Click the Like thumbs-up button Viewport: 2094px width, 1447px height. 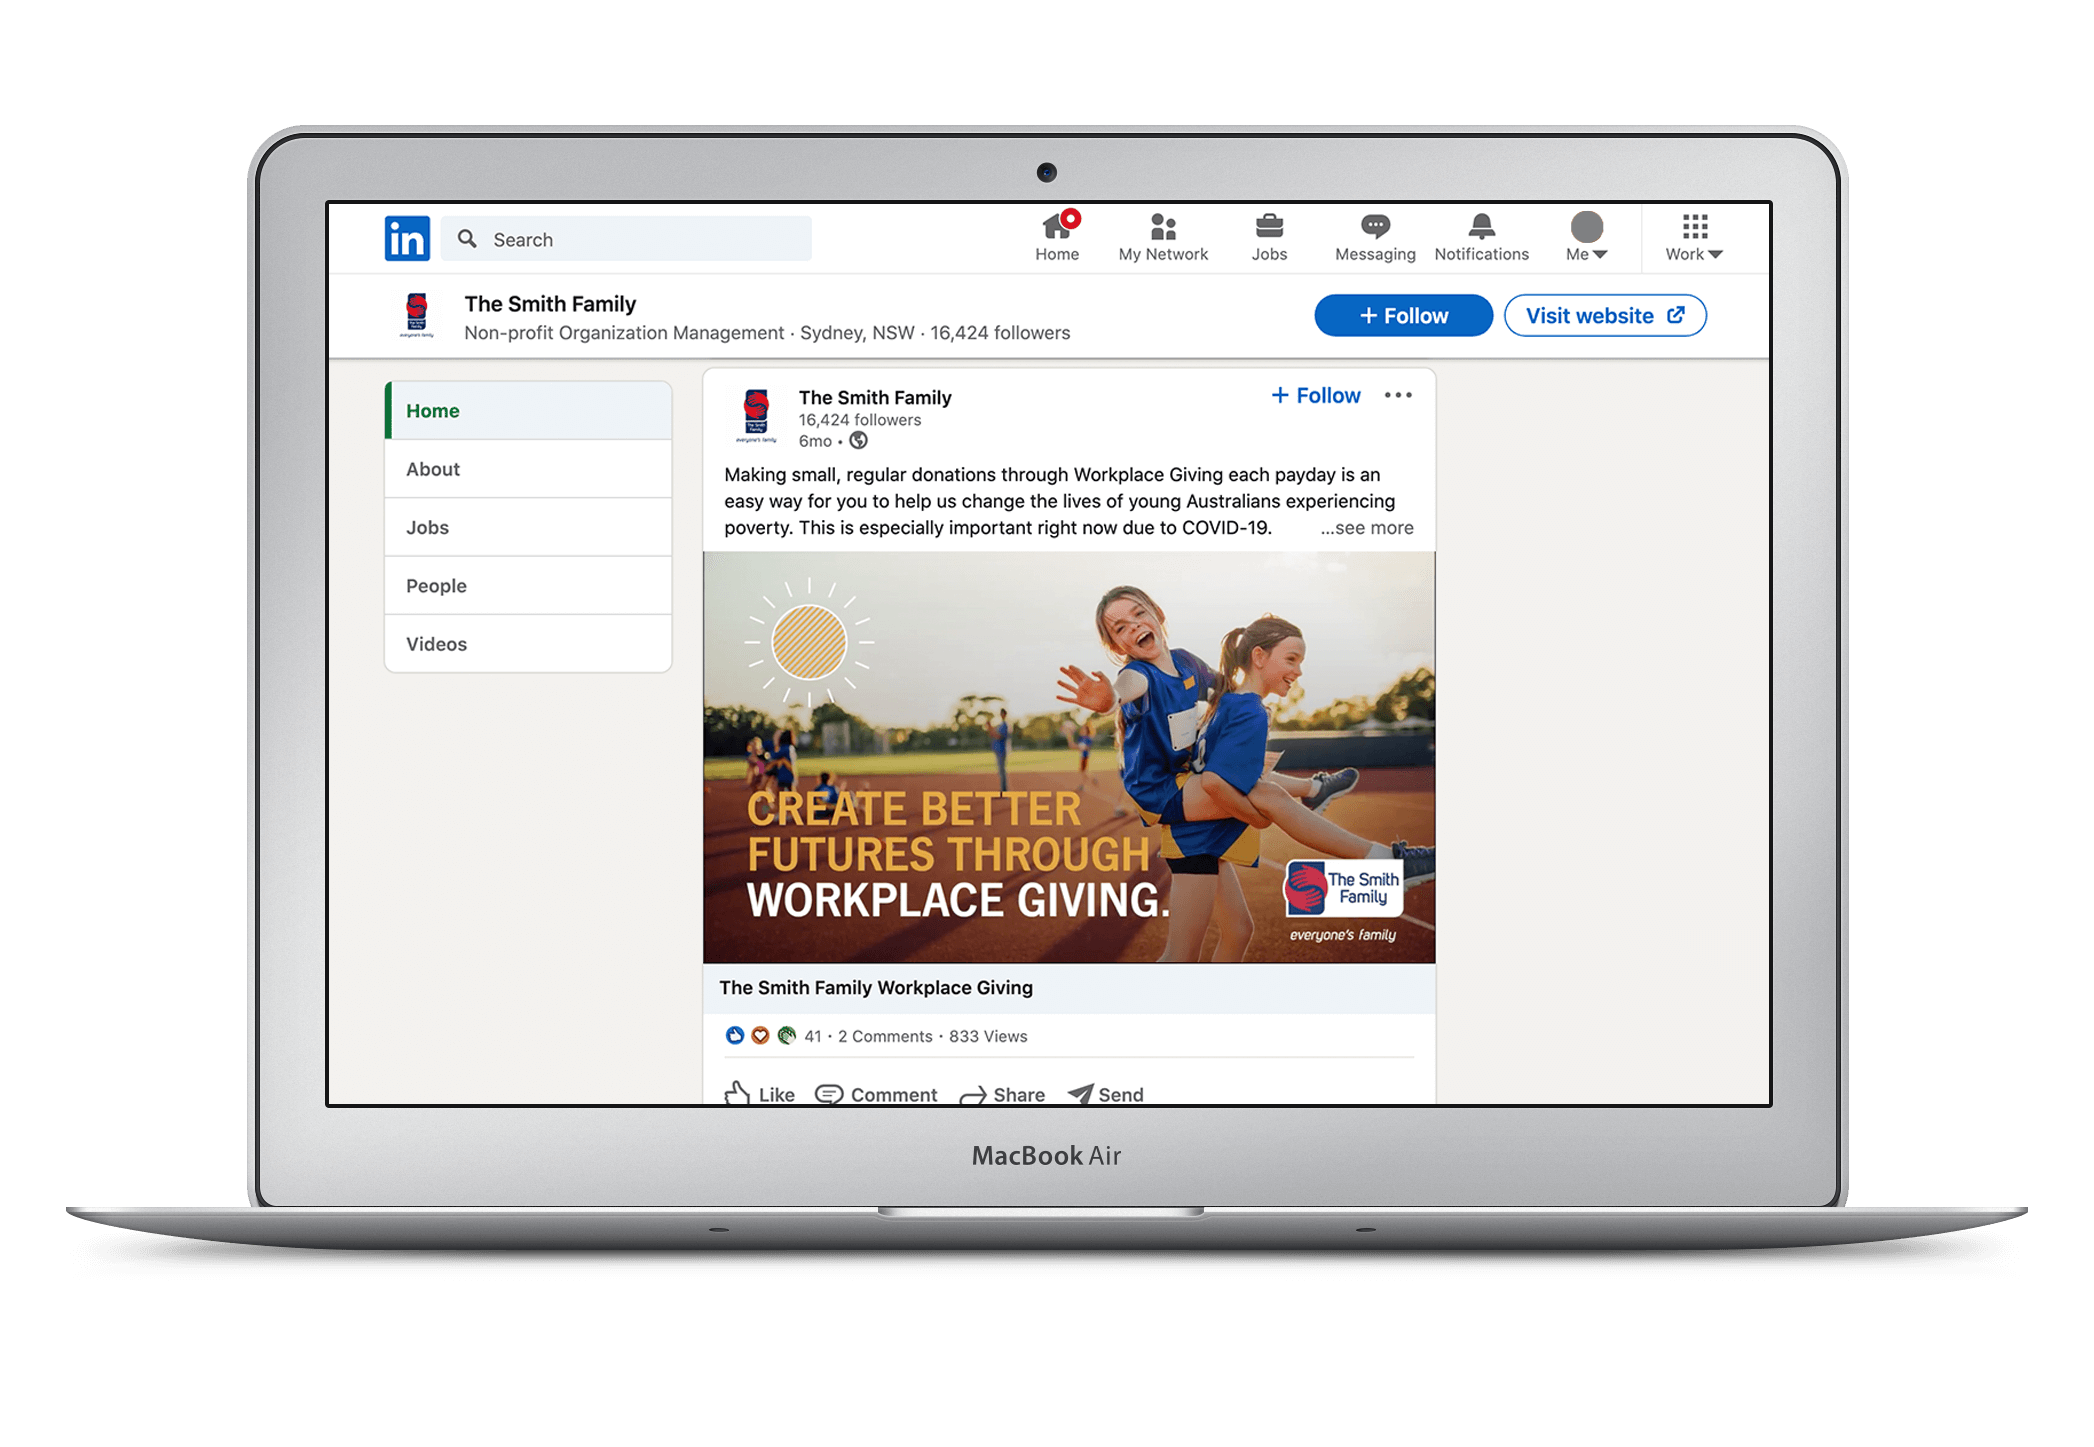760,1094
